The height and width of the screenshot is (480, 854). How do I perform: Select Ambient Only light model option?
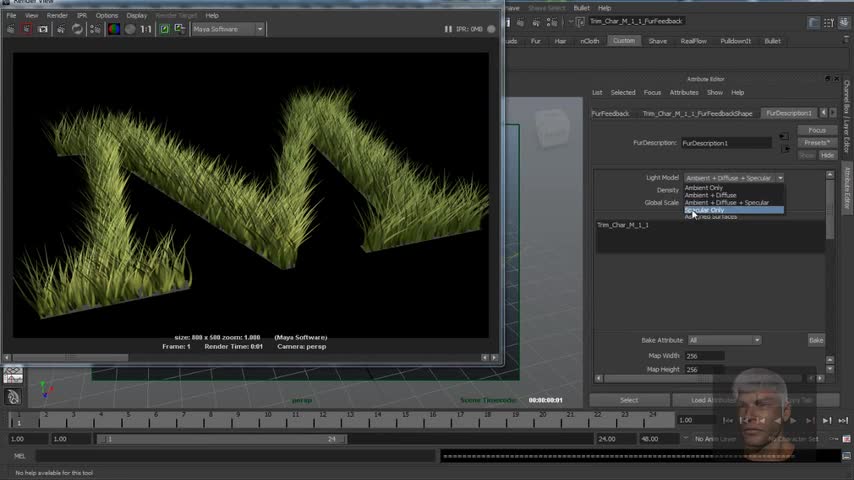[x=704, y=188]
